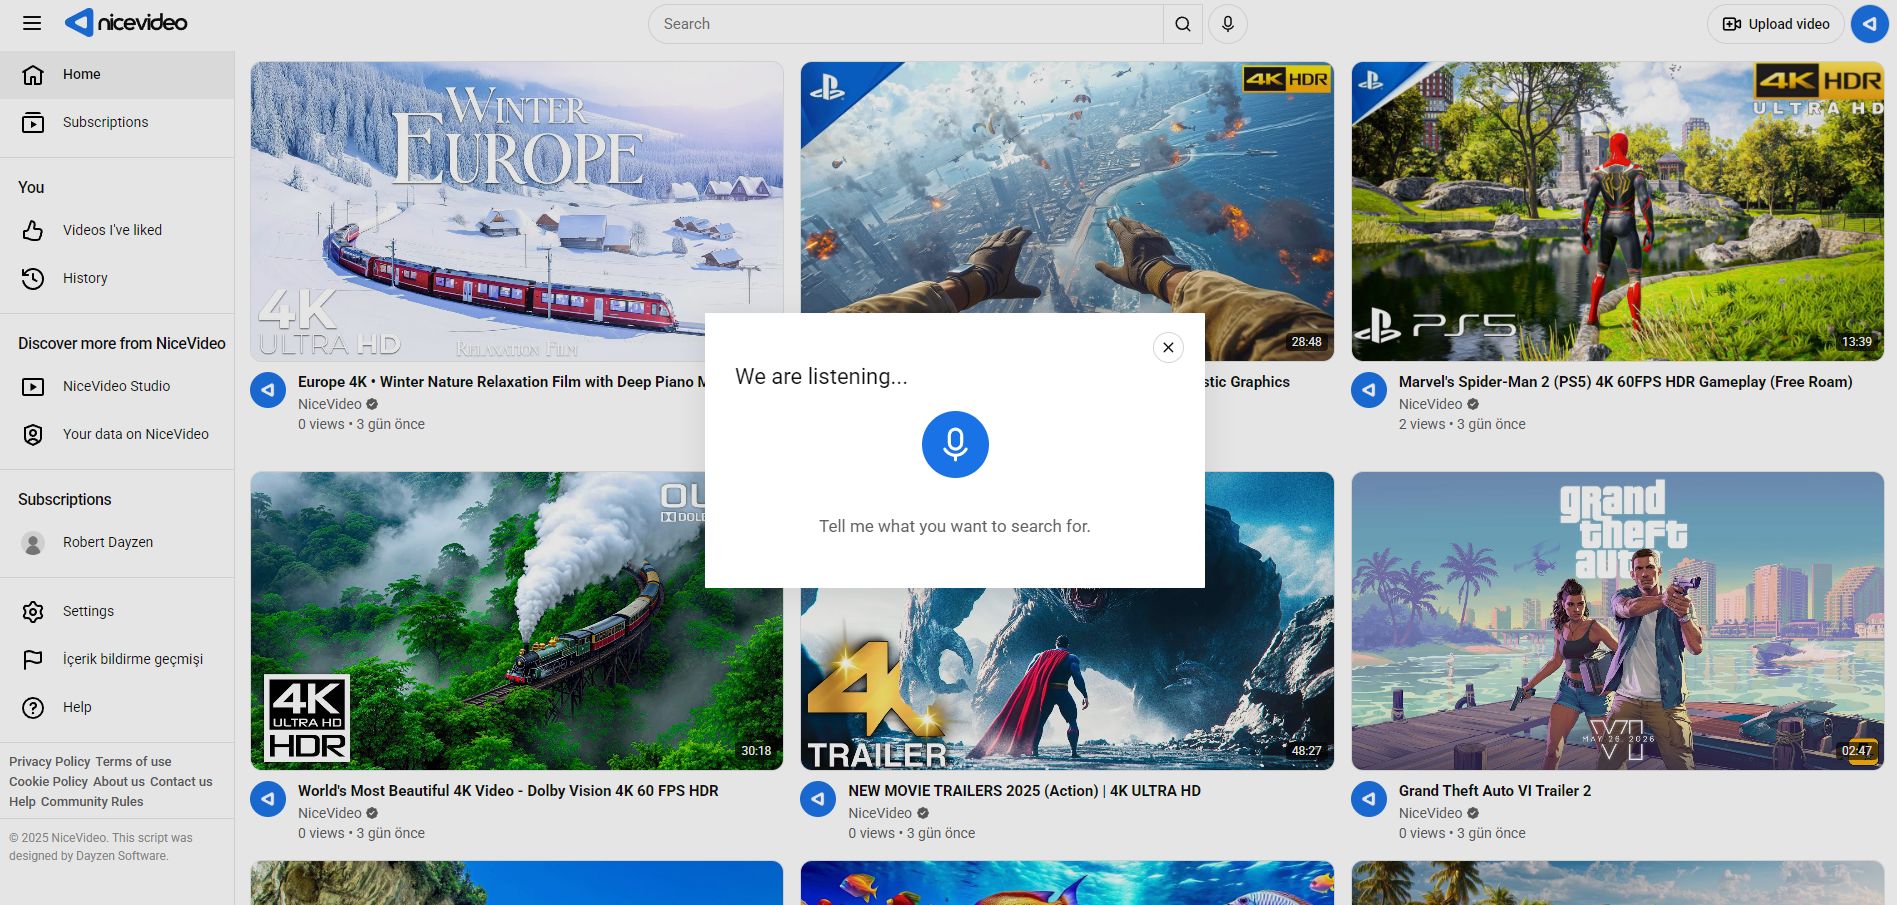1897x905 pixels.
Task: Click NiceVideo channel name under NEW MOVIE TRAILERS video
Action: click(x=880, y=813)
